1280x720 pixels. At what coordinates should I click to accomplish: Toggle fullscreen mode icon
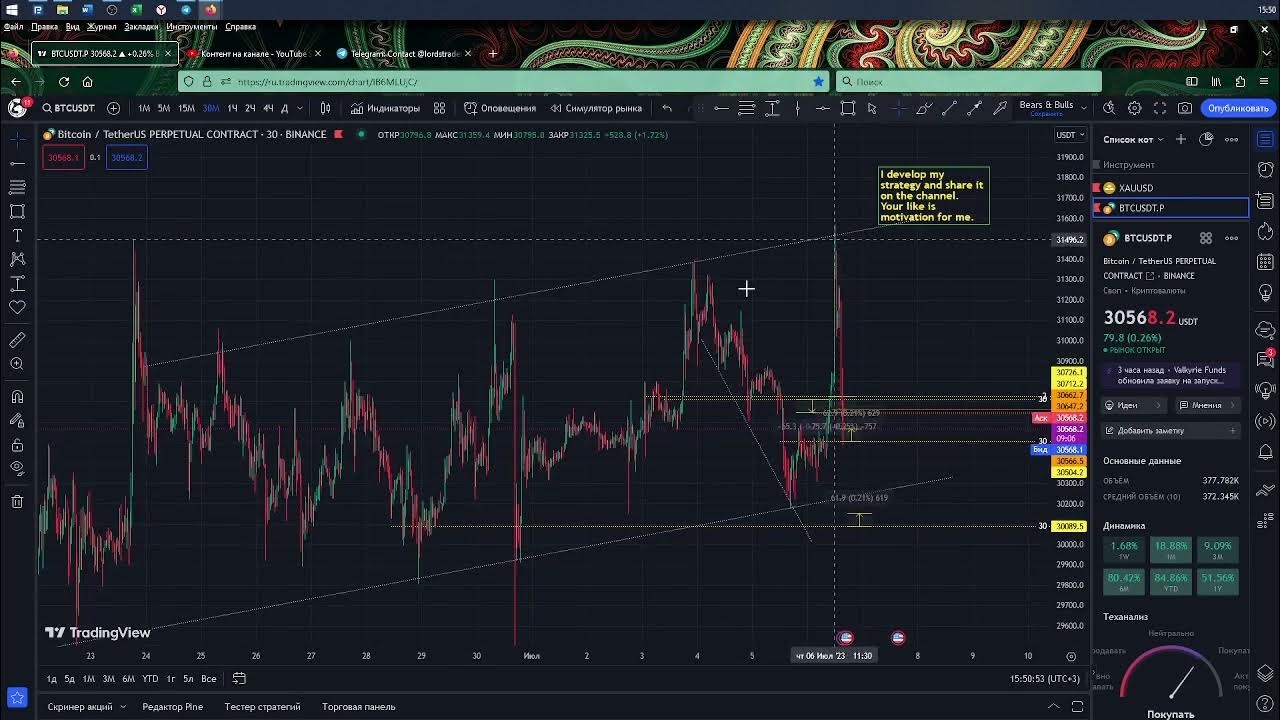(1160, 108)
